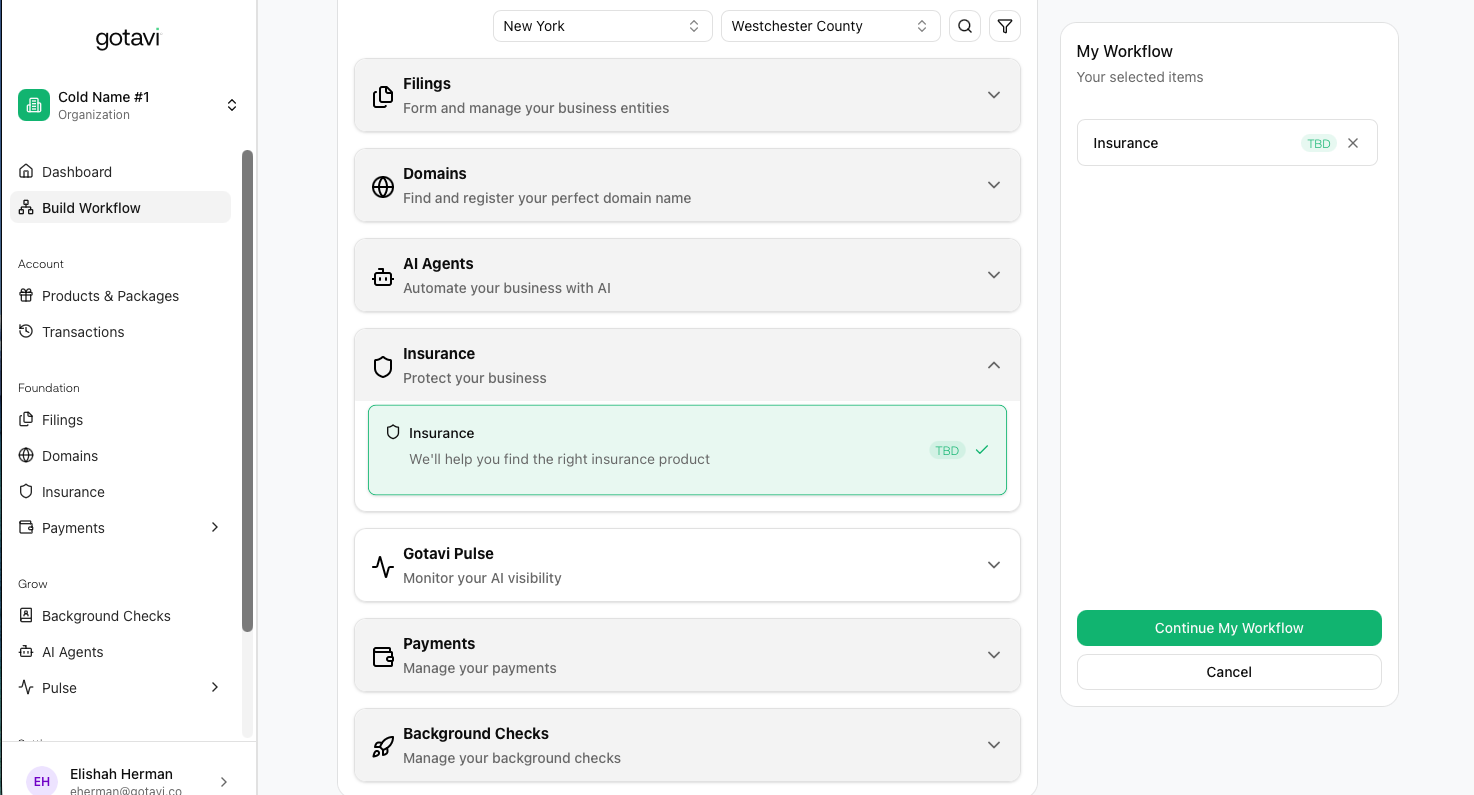Expand the Gotavi Pulse section chevron
The width and height of the screenshot is (1474, 795).
pyautogui.click(x=994, y=565)
